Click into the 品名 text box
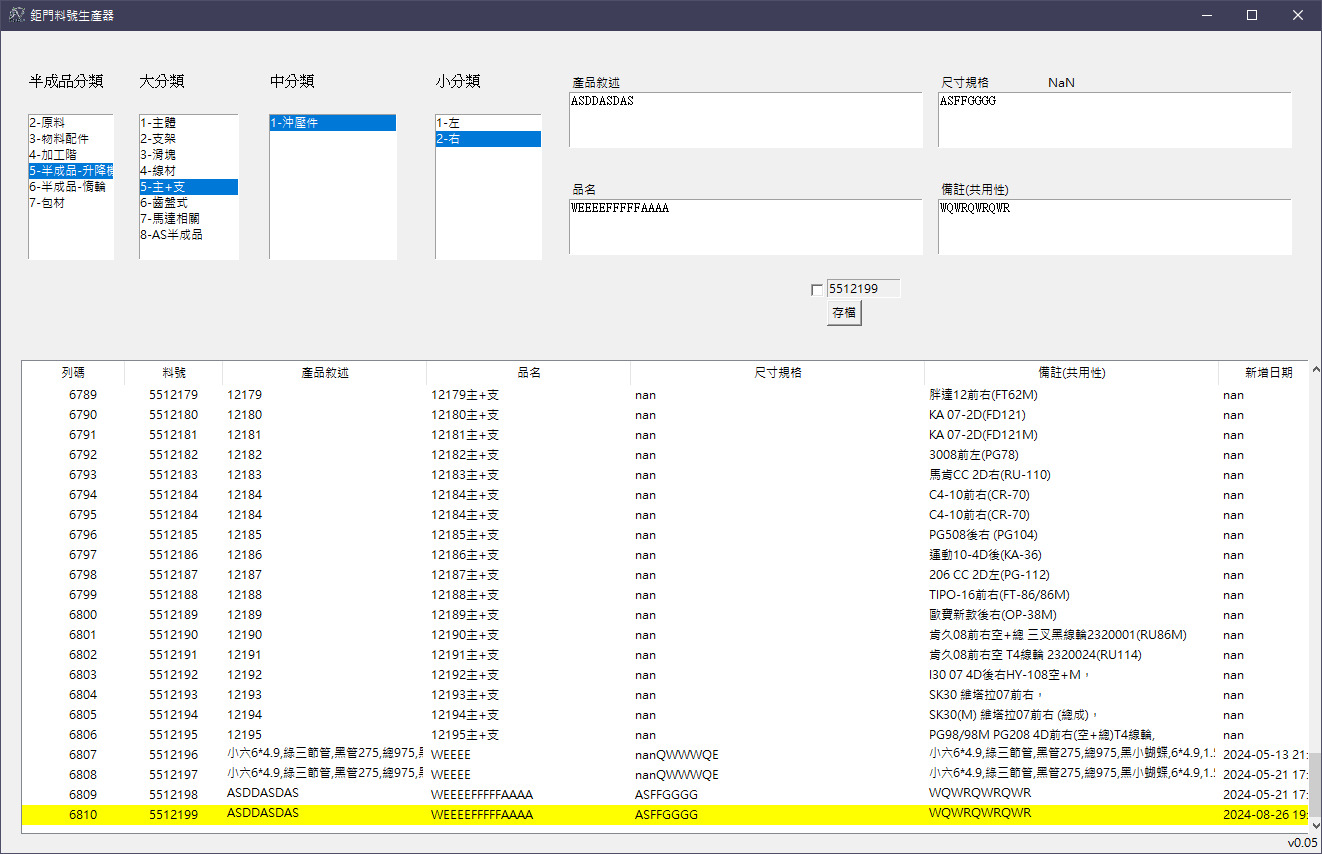1322x854 pixels. point(745,227)
